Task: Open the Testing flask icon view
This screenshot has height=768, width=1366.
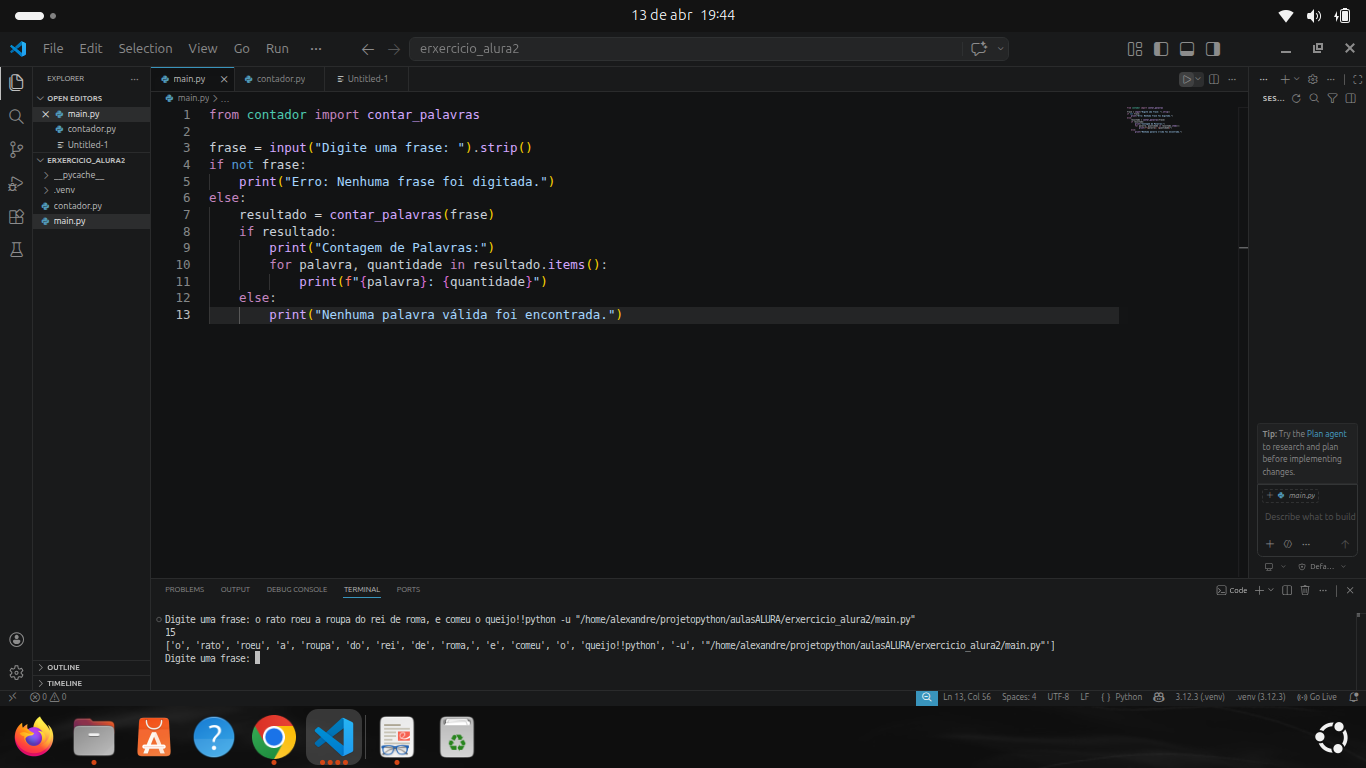Action: click(x=16, y=250)
